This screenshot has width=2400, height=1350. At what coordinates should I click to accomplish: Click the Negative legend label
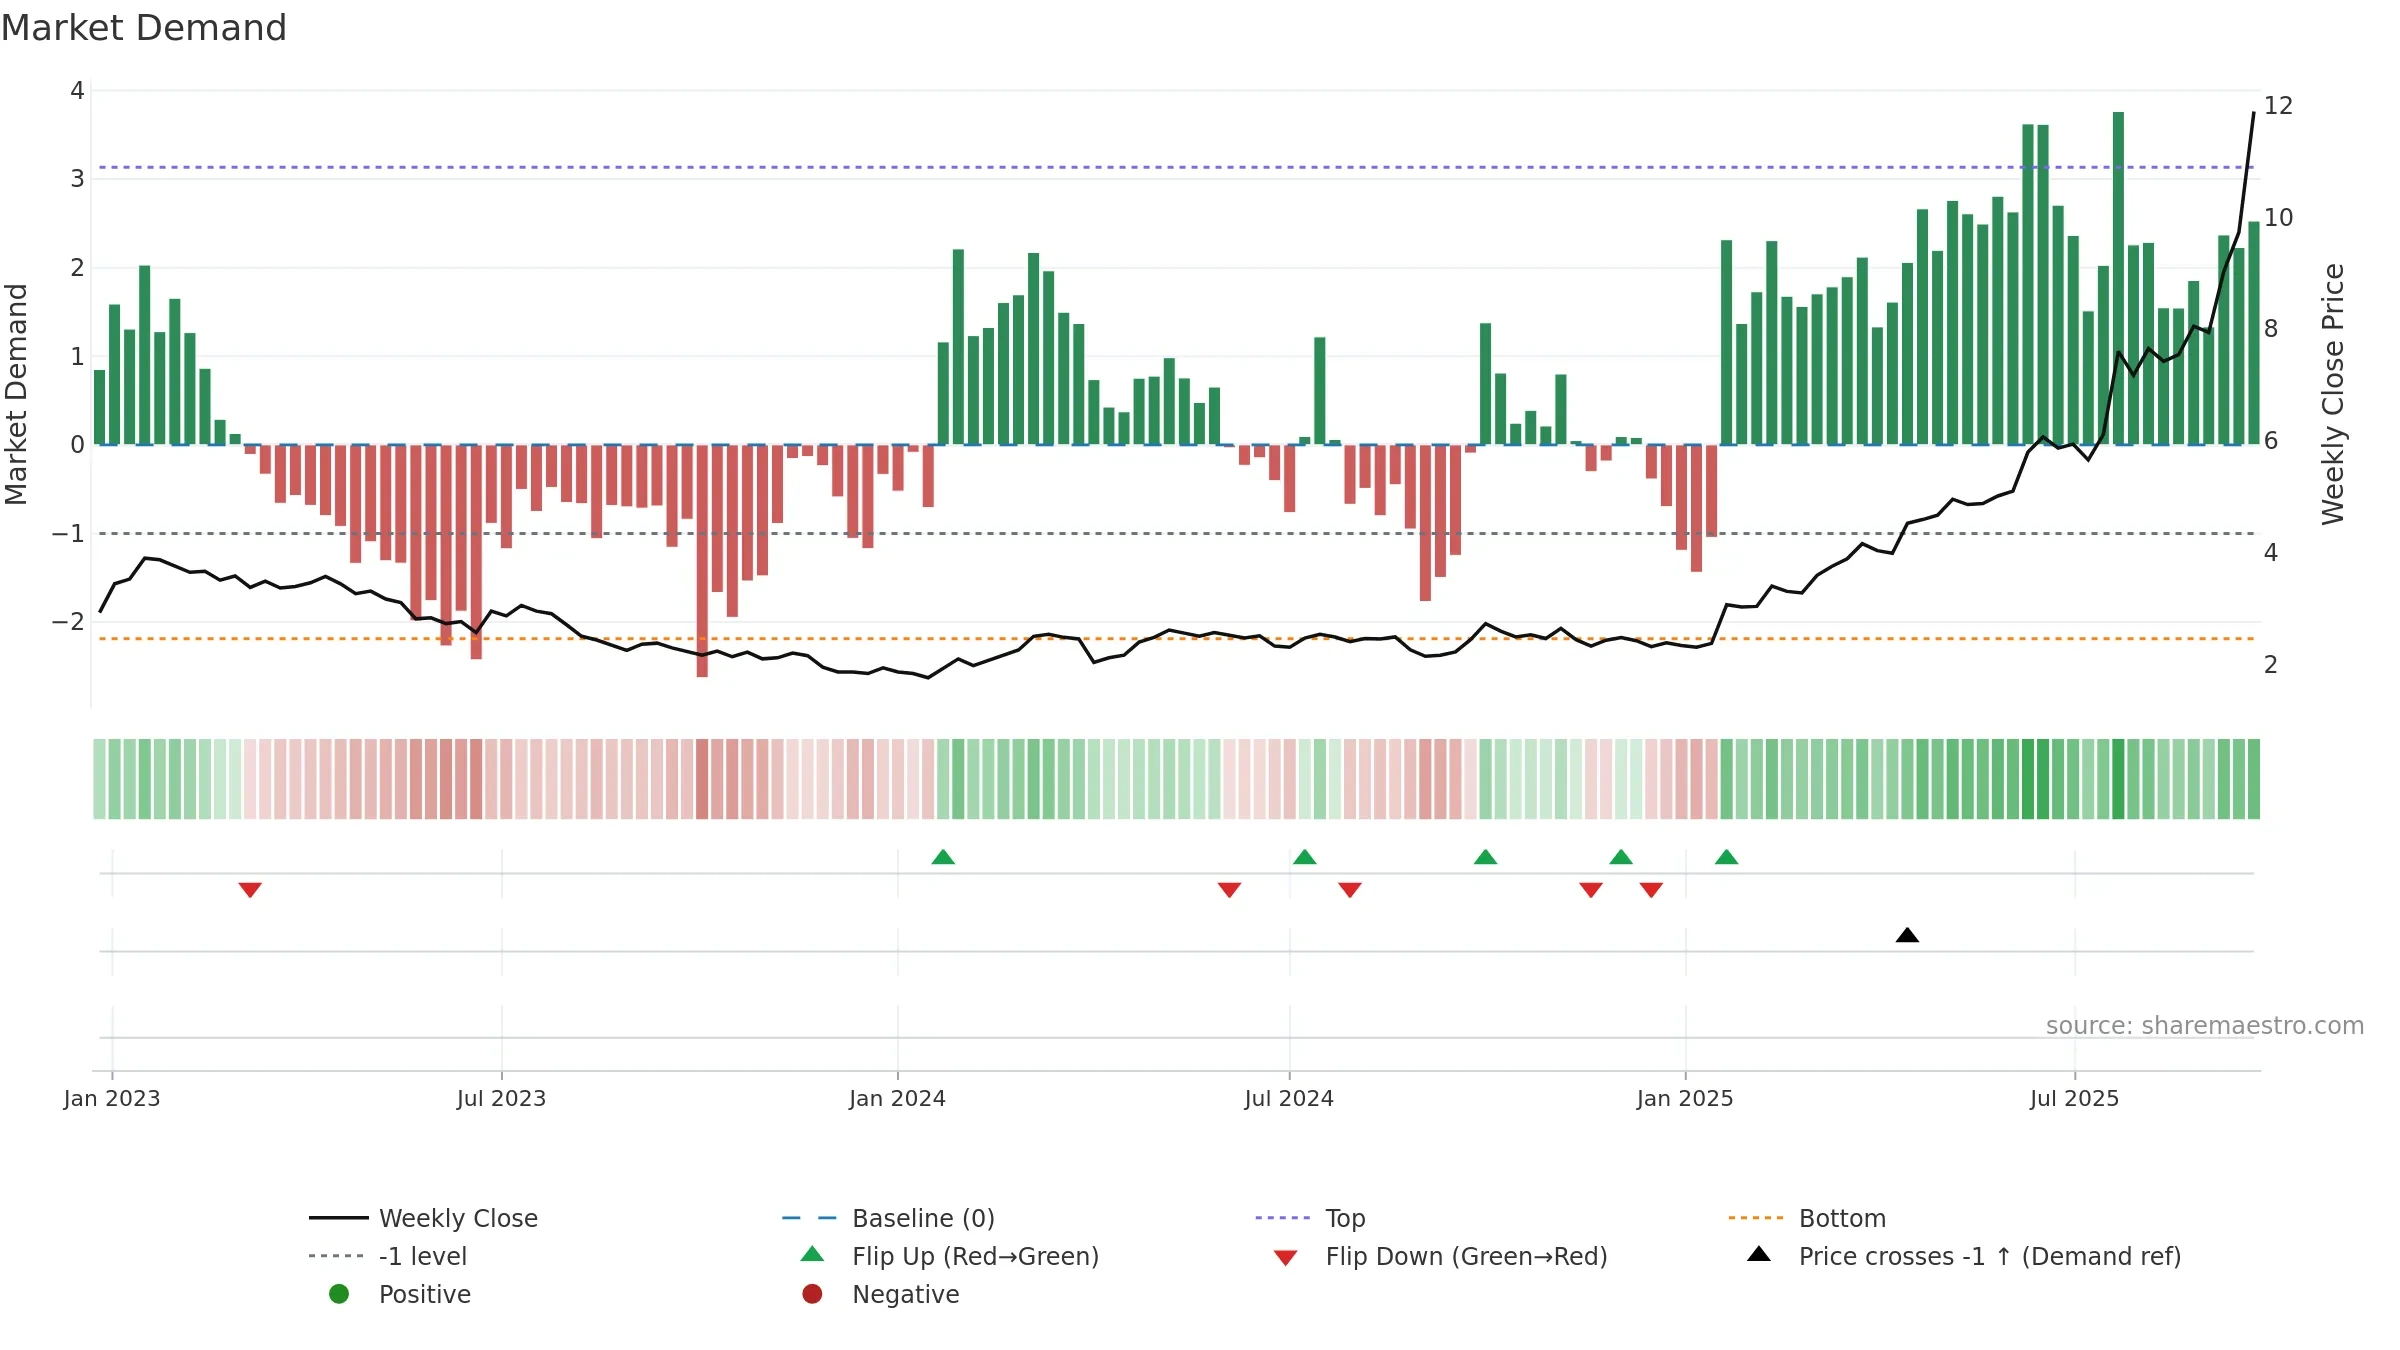(x=905, y=1294)
